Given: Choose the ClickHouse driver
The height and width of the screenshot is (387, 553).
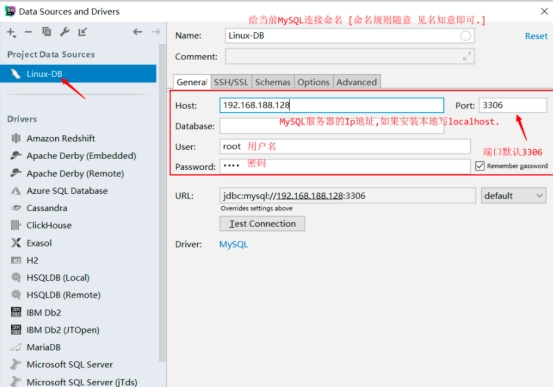Looking at the screenshot, I should tap(49, 225).
